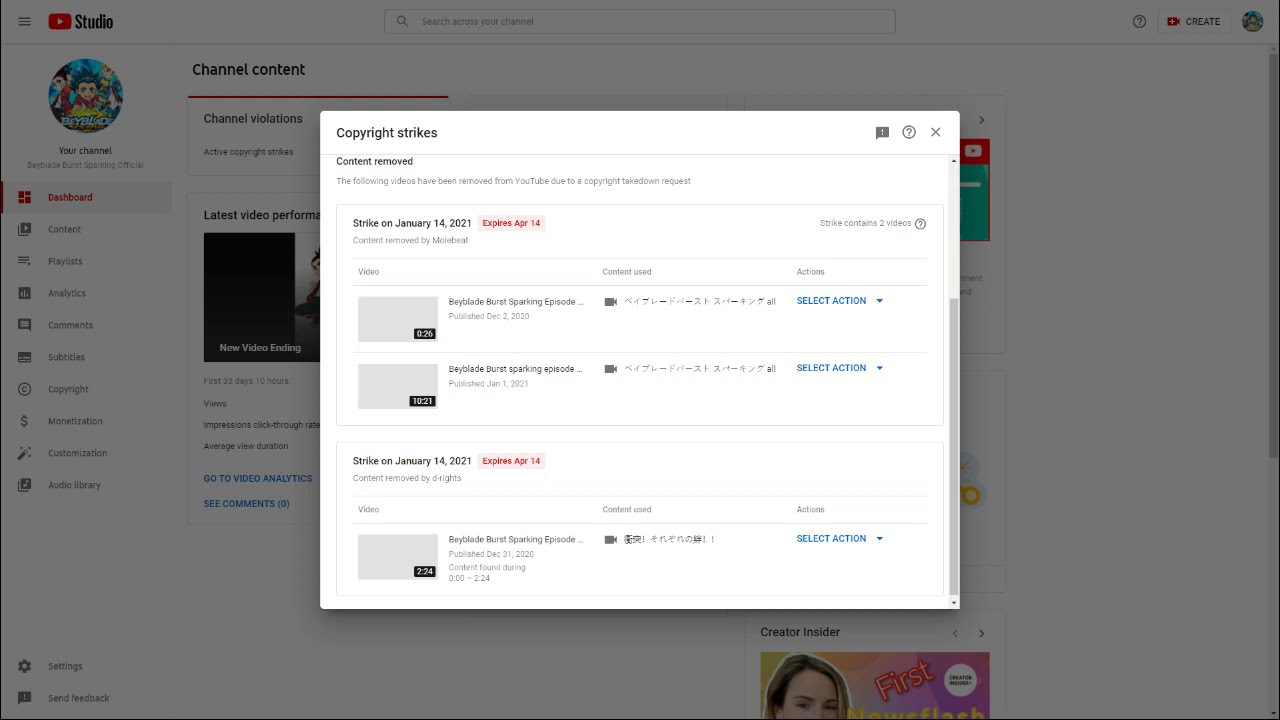Open Content in the sidebar
Screen dimensions: 1280x720
[x=85, y=229]
